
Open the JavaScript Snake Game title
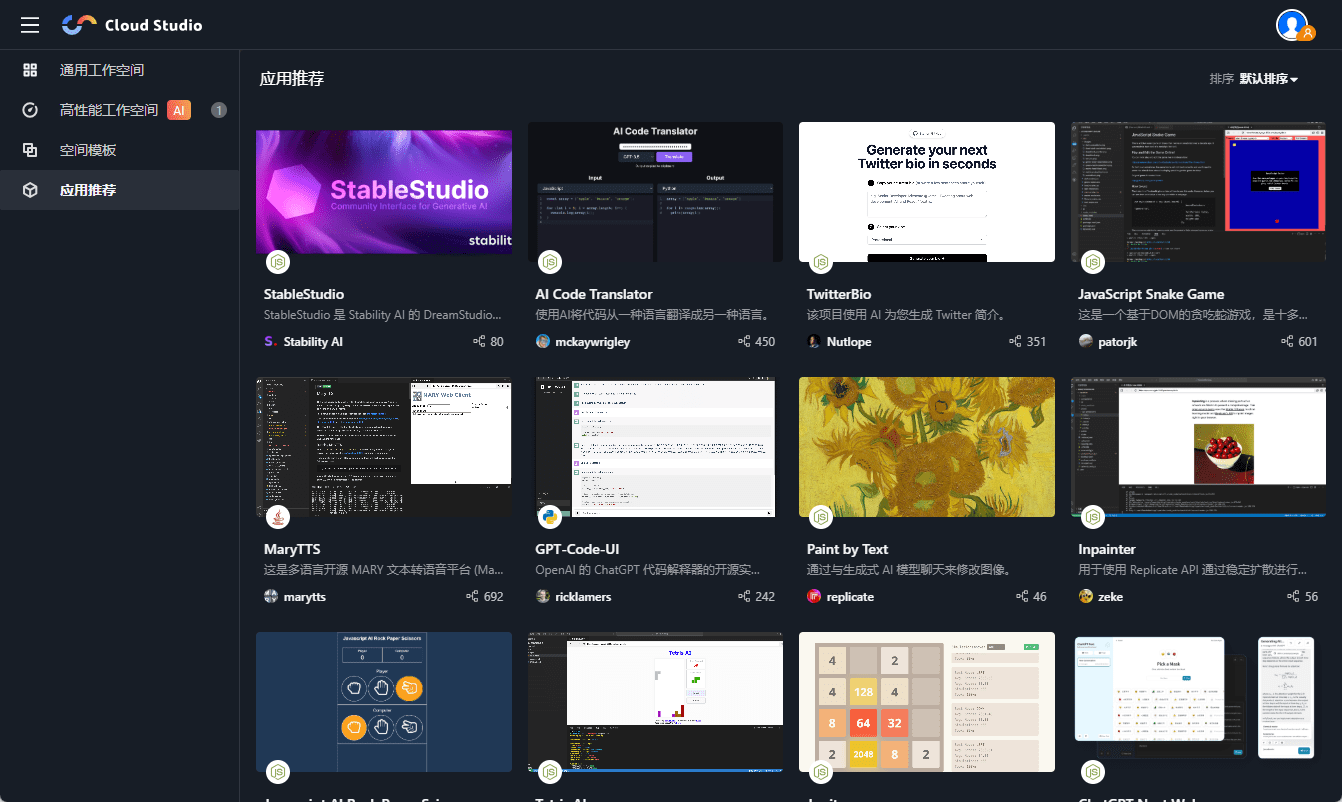pos(1152,294)
